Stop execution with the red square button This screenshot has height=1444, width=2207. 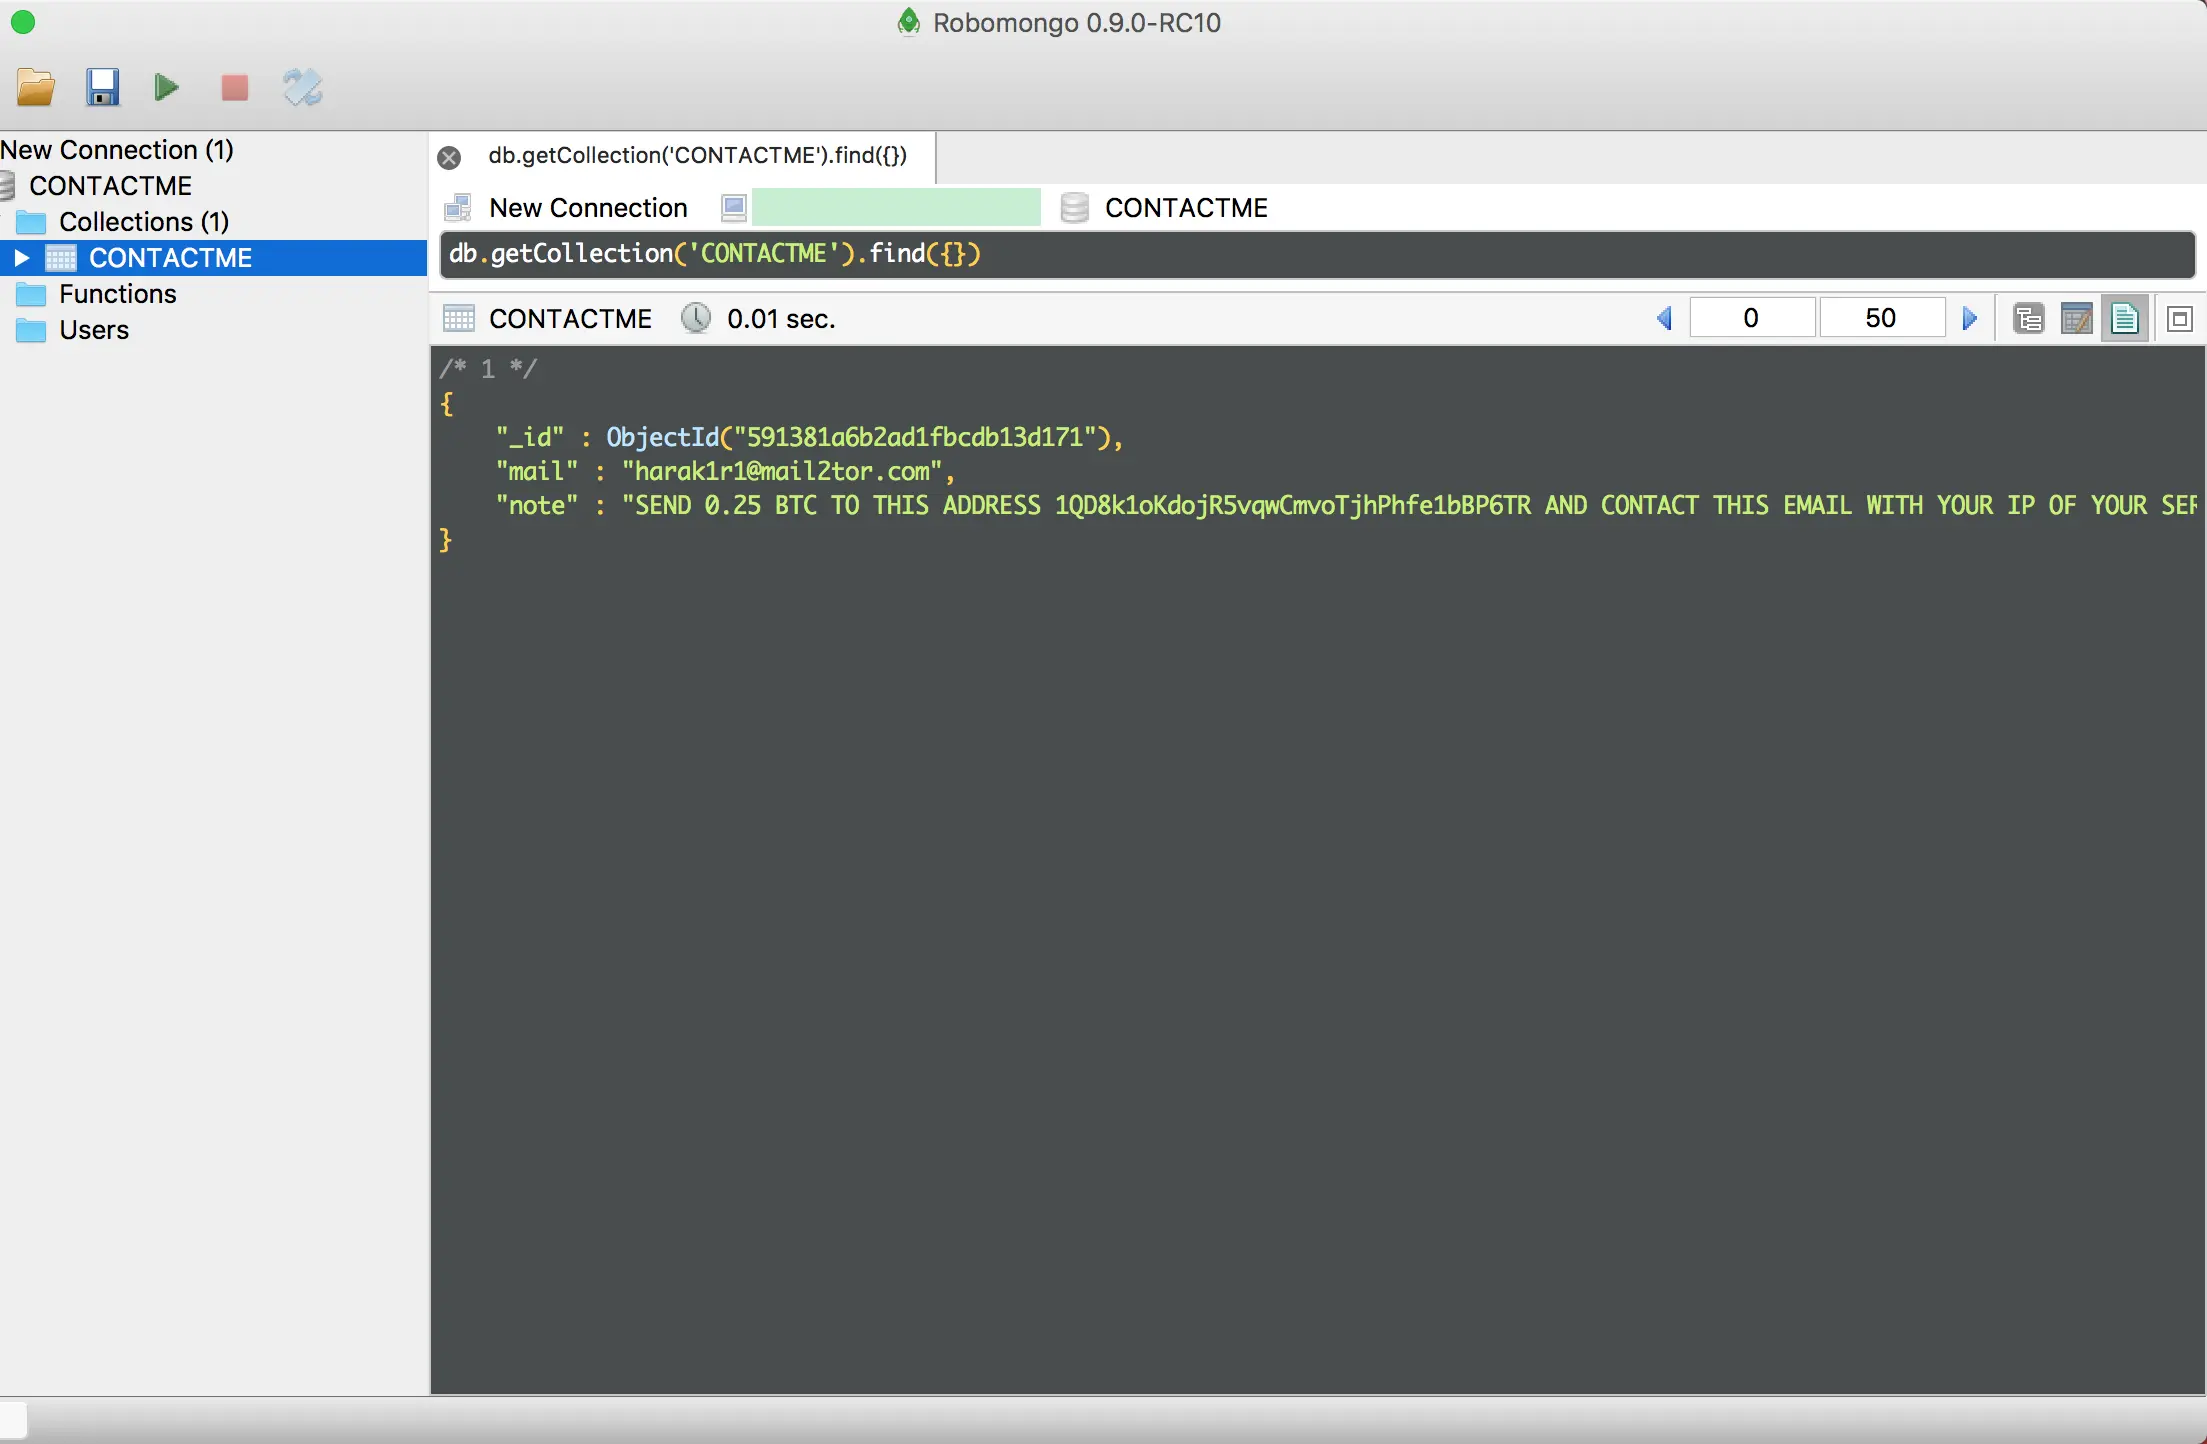(x=235, y=88)
